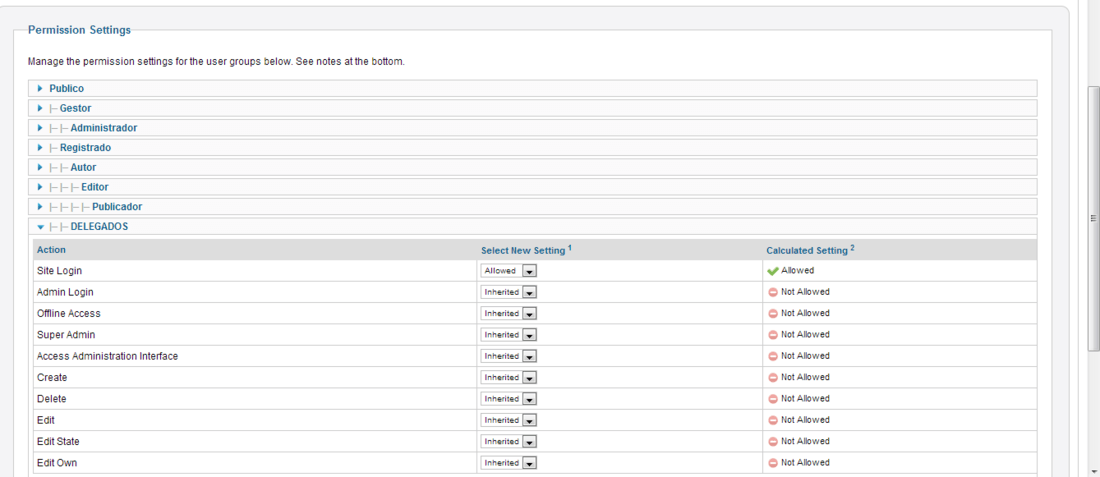The width and height of the screenshot is (1100, 477).
Task: Open Edit State permission dropdown
Action: tap(509, 442)
